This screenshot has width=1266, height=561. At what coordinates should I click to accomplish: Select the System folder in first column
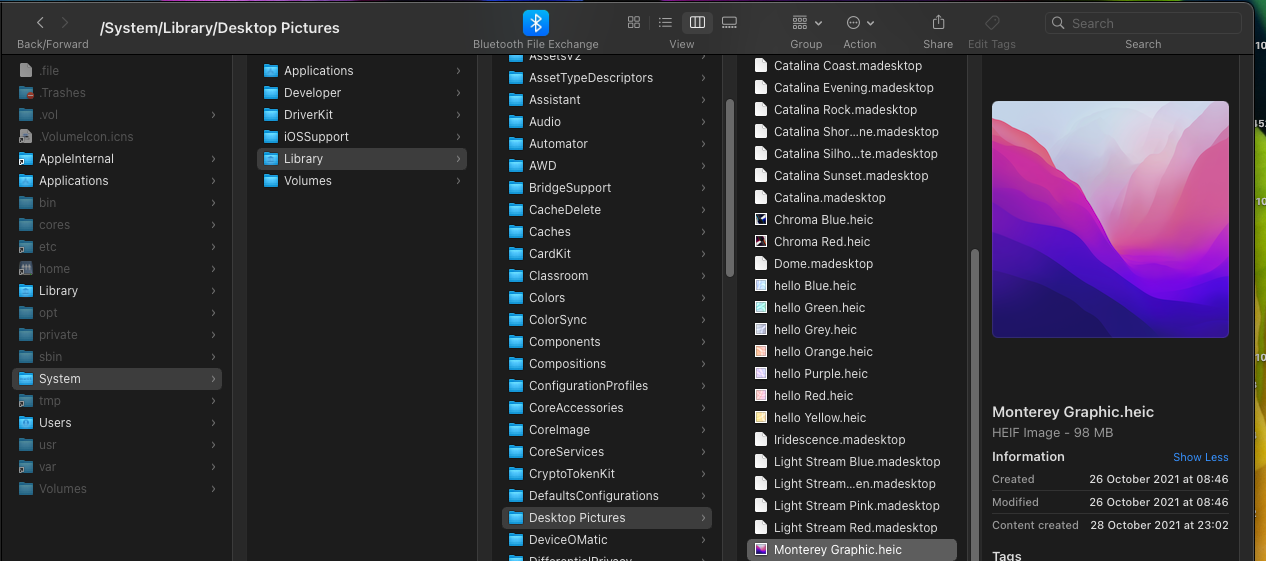(x=117, y=379)
